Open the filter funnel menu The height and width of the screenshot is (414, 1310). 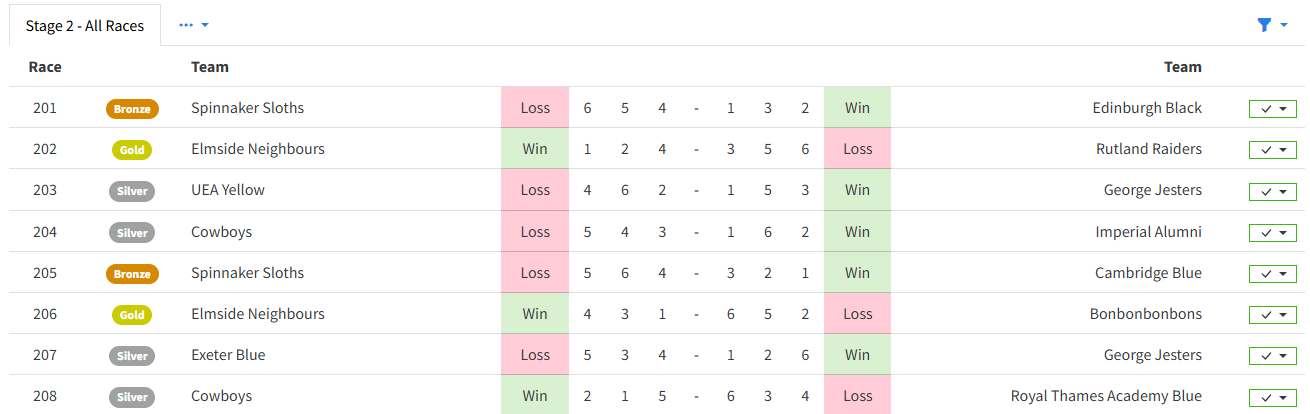click(1272, 25)
